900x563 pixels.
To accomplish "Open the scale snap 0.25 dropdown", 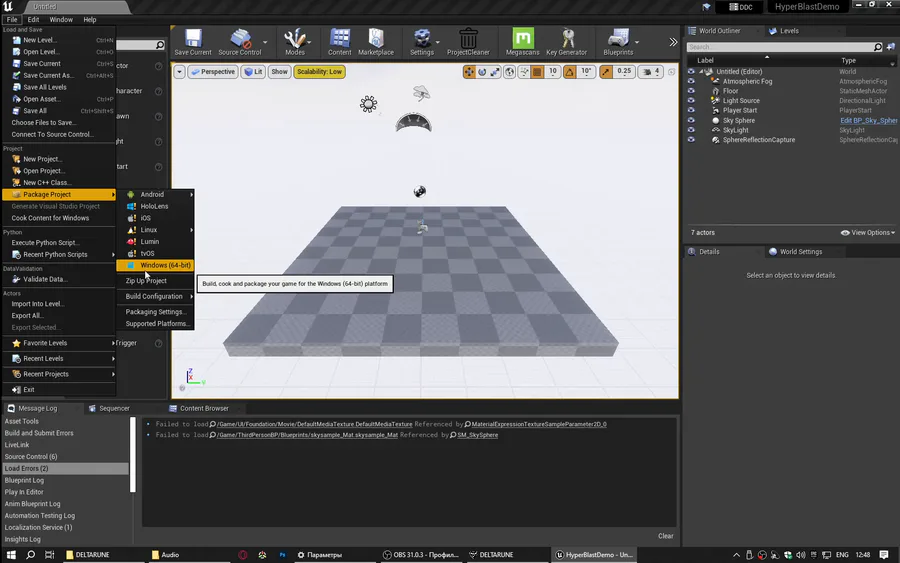I will coord(623,72).
